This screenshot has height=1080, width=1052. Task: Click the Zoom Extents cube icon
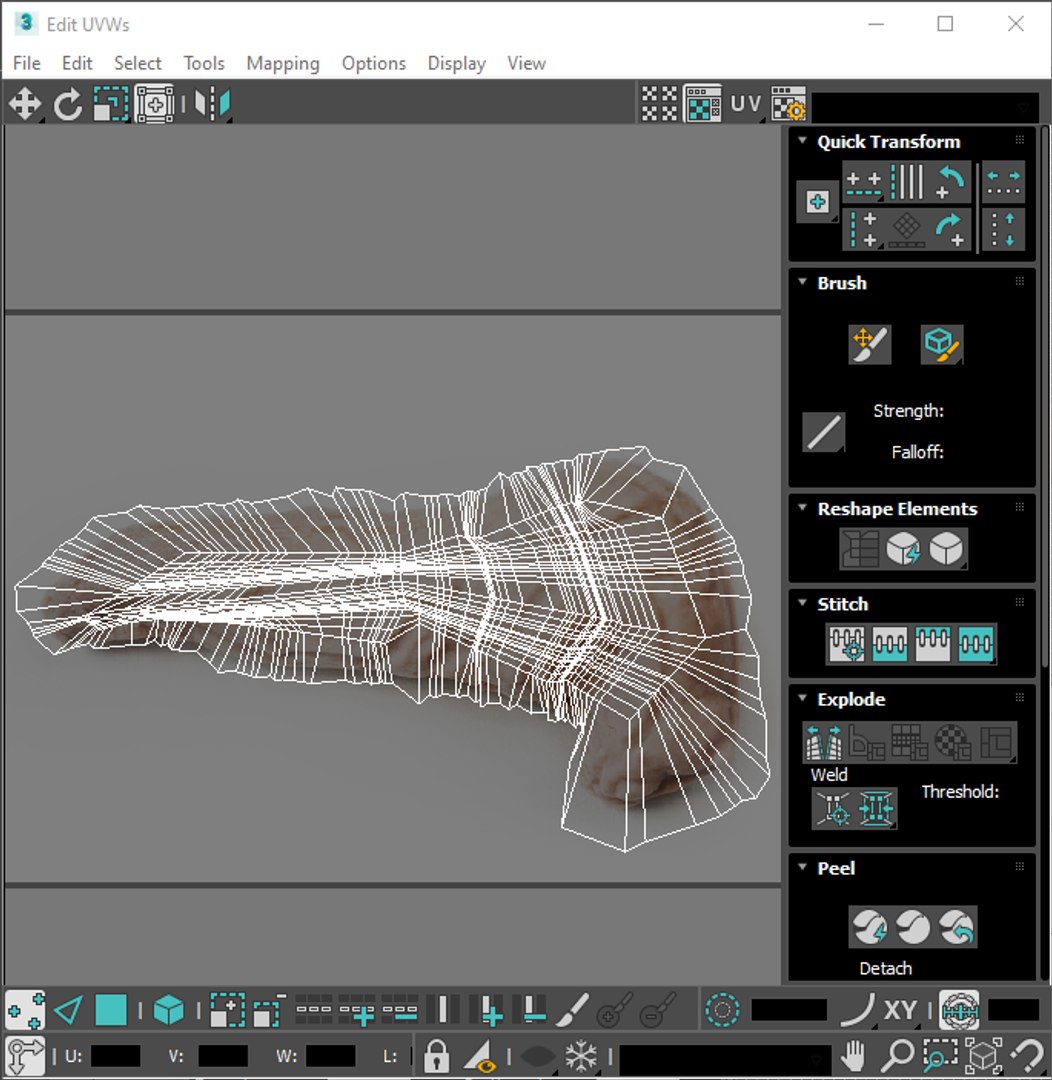tap(984, 1055)
